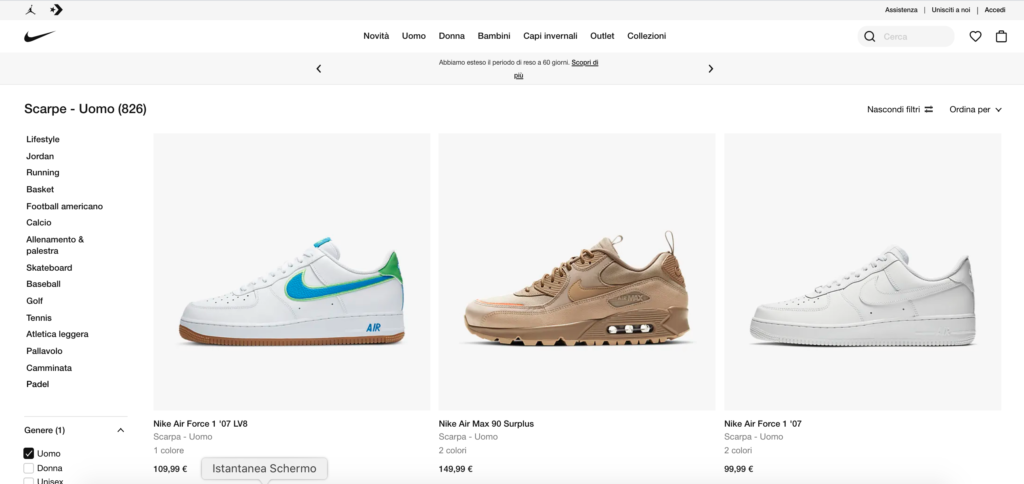Filter by Running category
The height and width of the screenshot is (484, 1024).
tap(42, 172)
